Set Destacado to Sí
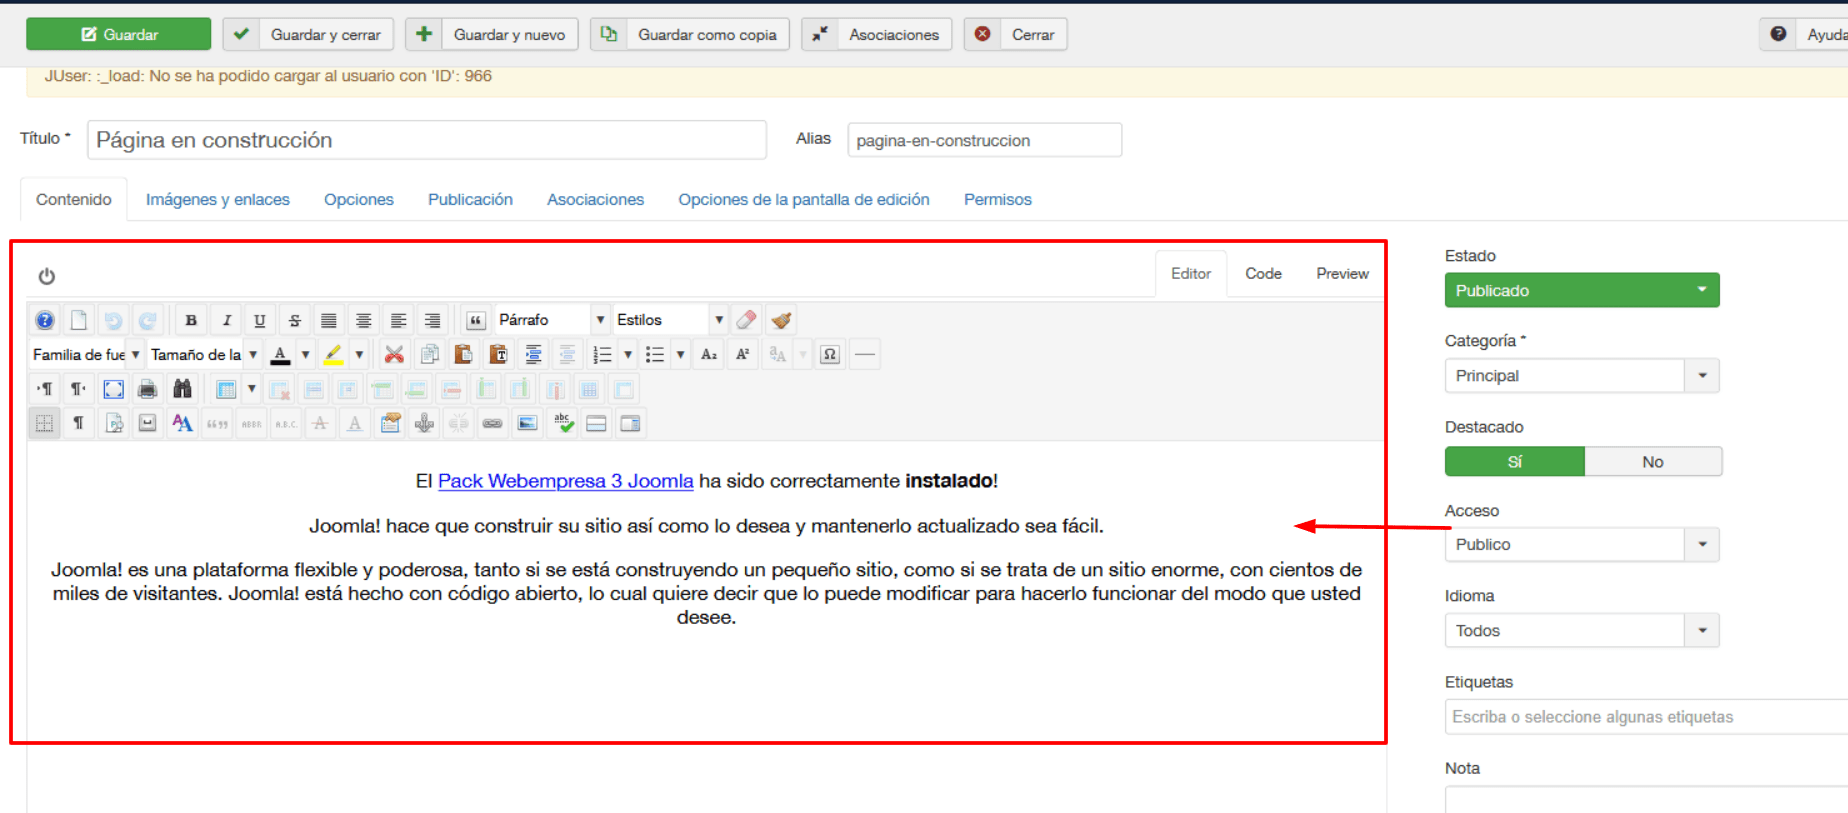The height and width of the screenshot is (813, 1848). (1514, 461)
